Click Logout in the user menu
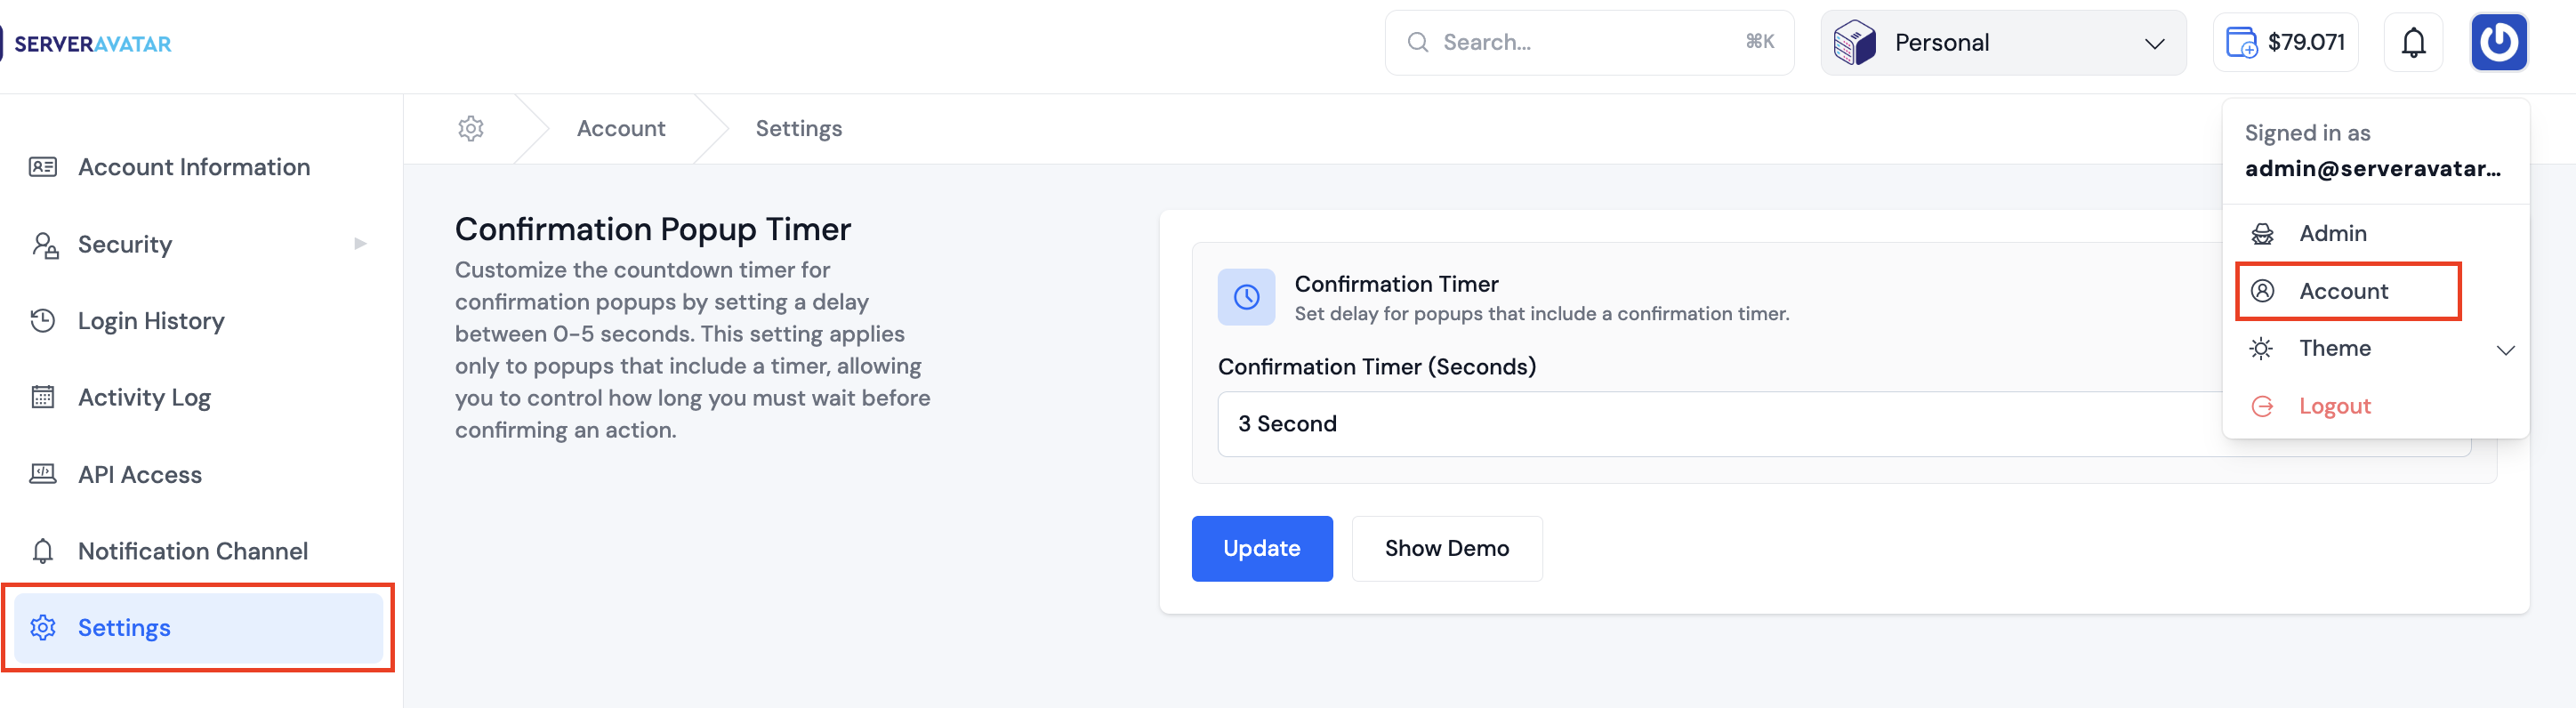Viewport: 2576px width, 708px height. 2334,406
